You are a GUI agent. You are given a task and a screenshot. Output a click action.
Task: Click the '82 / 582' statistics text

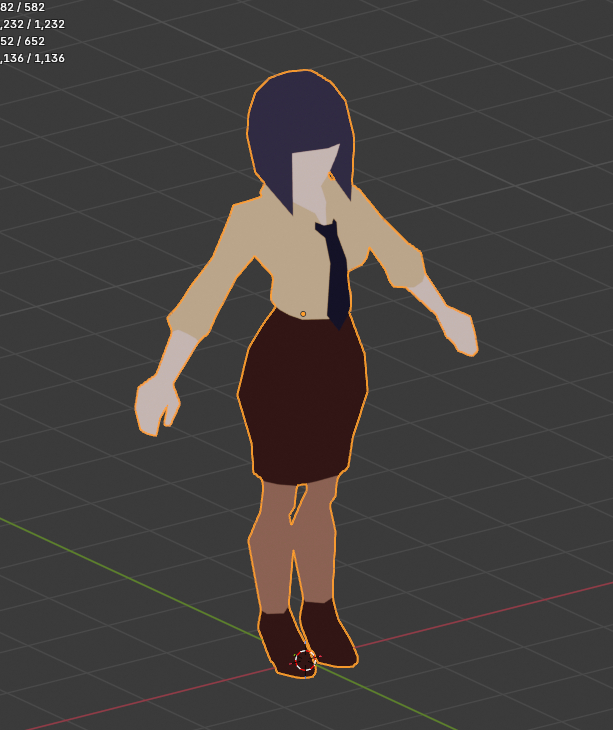23,7
